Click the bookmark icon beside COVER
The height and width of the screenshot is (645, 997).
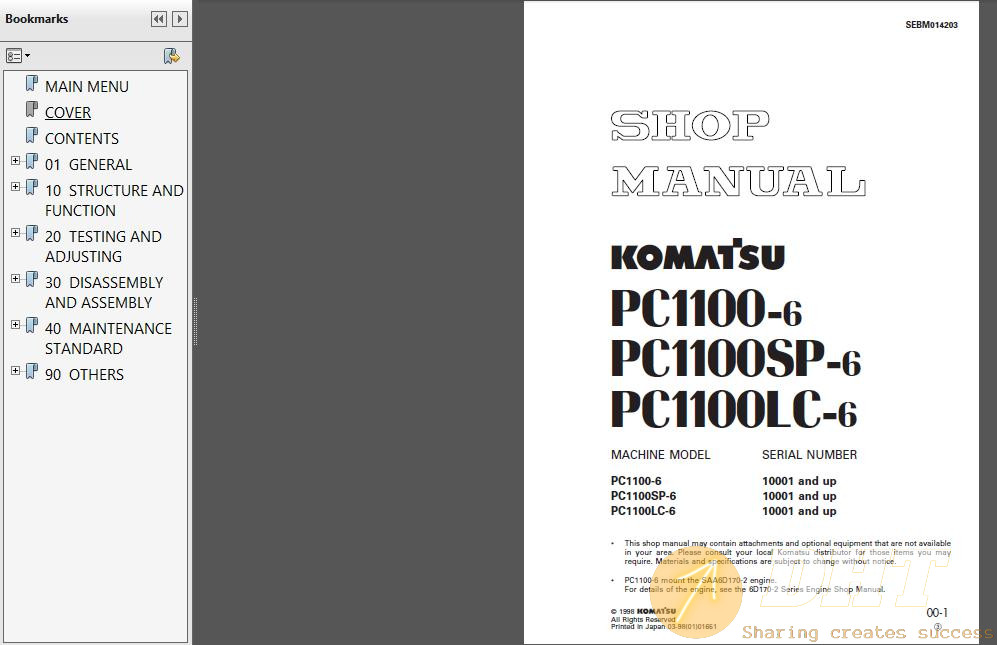pos(32,110)
